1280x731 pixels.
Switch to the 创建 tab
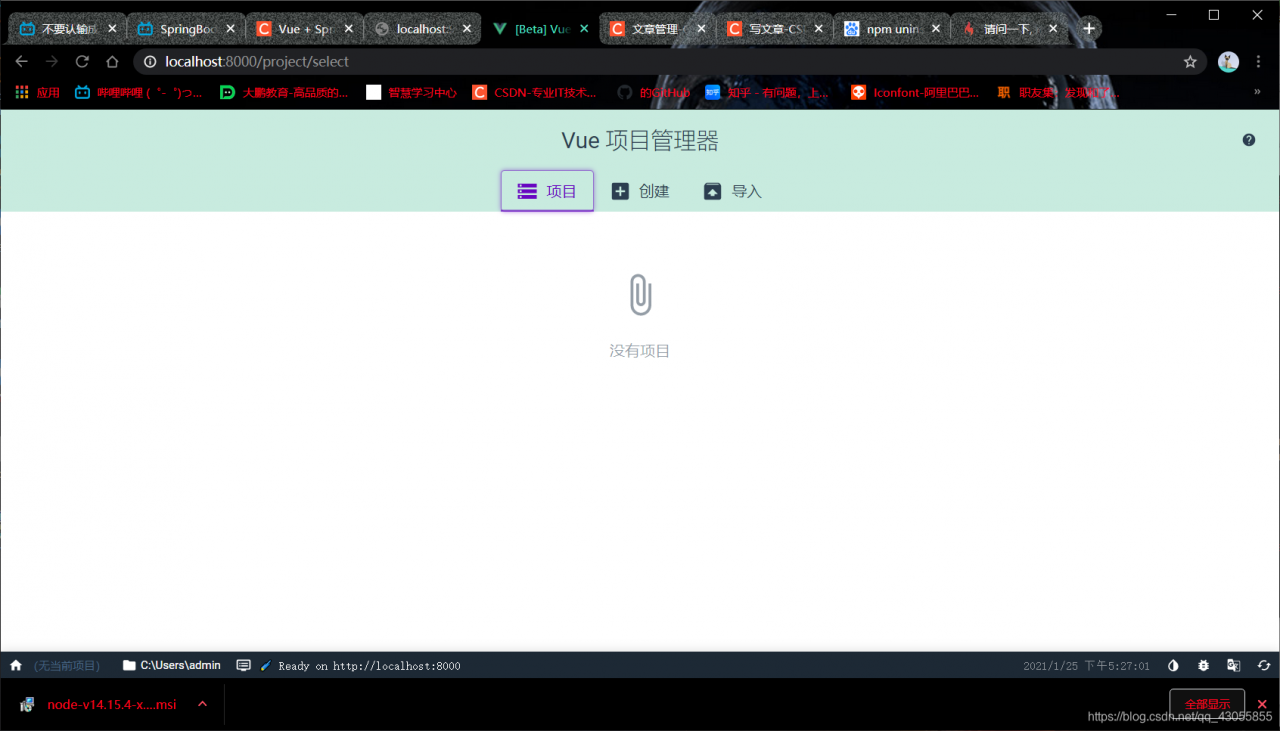pos(641,190)
